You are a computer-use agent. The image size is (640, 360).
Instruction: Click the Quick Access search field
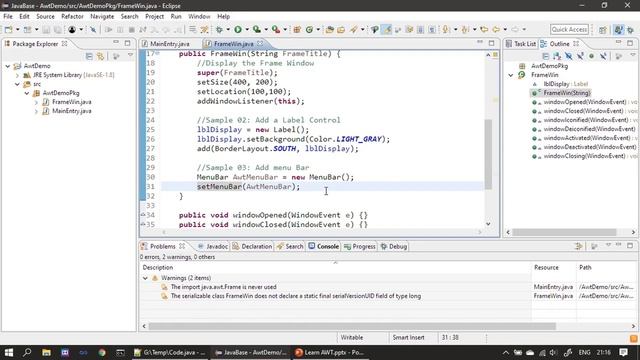click(569, 29)
